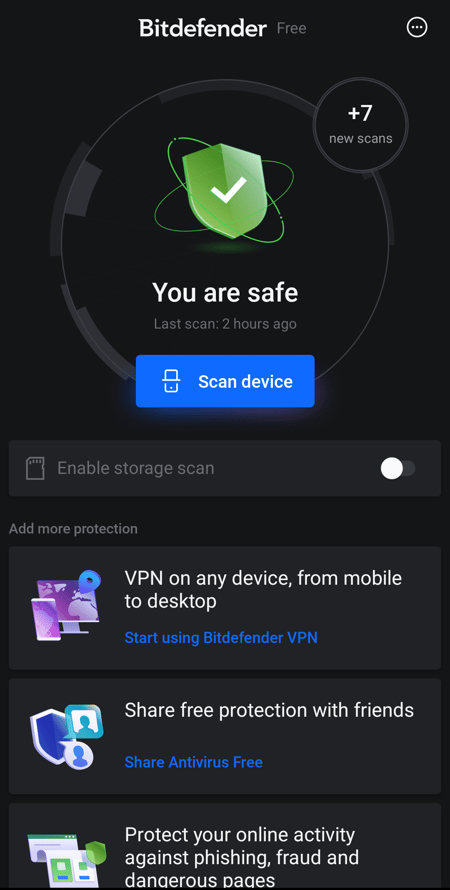Open Start using Bitdefender VPN link
This screenshot has height=890, width=450.
click(221, 637)
